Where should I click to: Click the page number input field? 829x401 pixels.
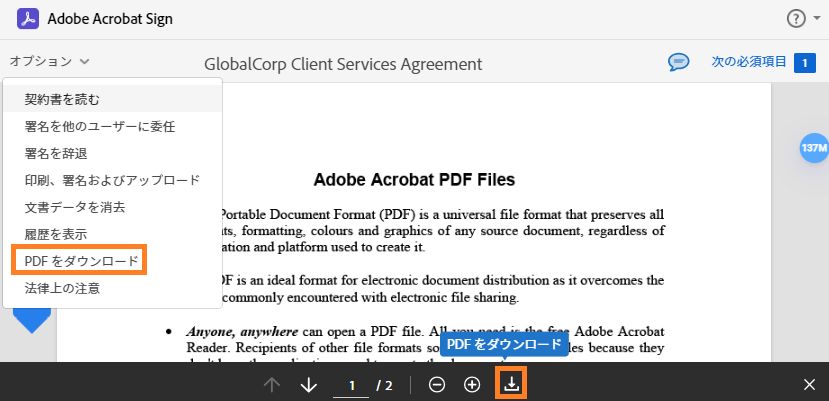pos(351,386)
